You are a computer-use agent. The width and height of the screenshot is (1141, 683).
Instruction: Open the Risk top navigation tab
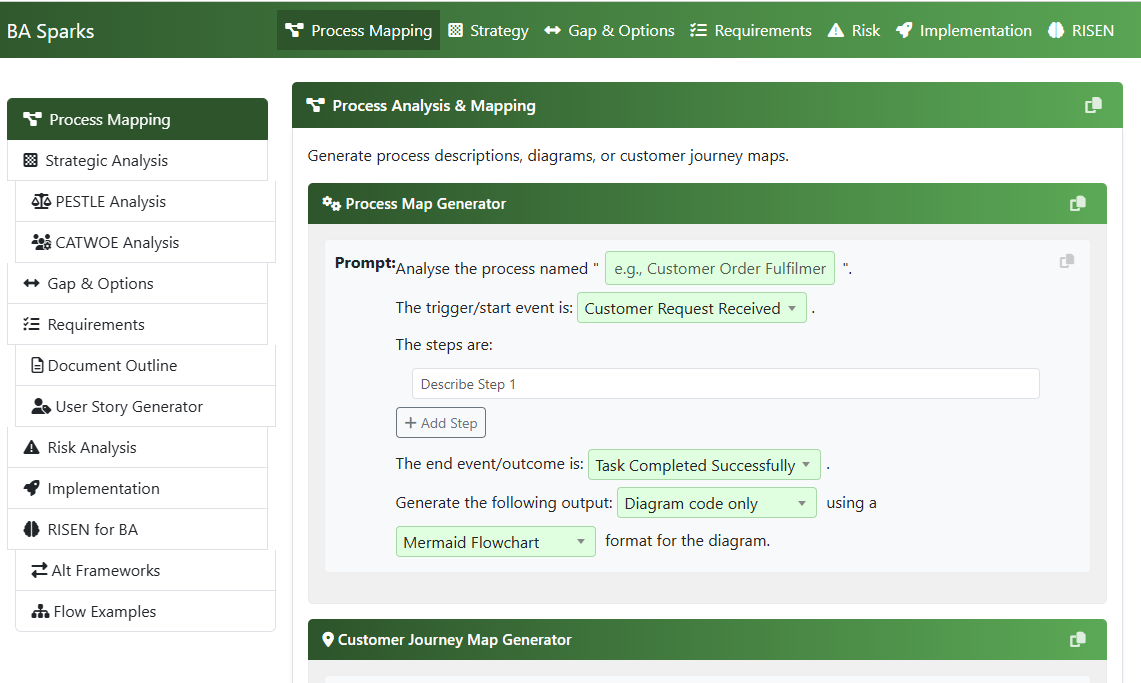tap(854, 31)
